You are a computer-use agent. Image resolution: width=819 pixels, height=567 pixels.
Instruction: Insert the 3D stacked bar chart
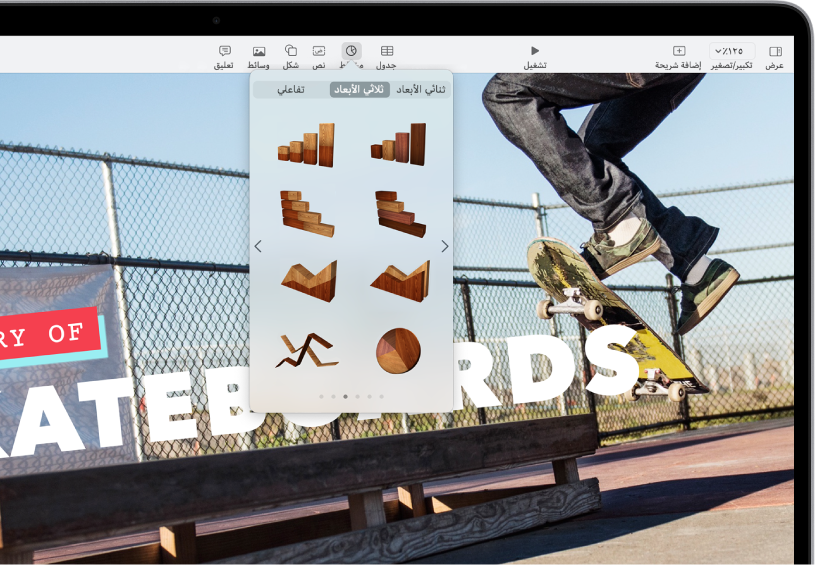[x=308, y=214]
